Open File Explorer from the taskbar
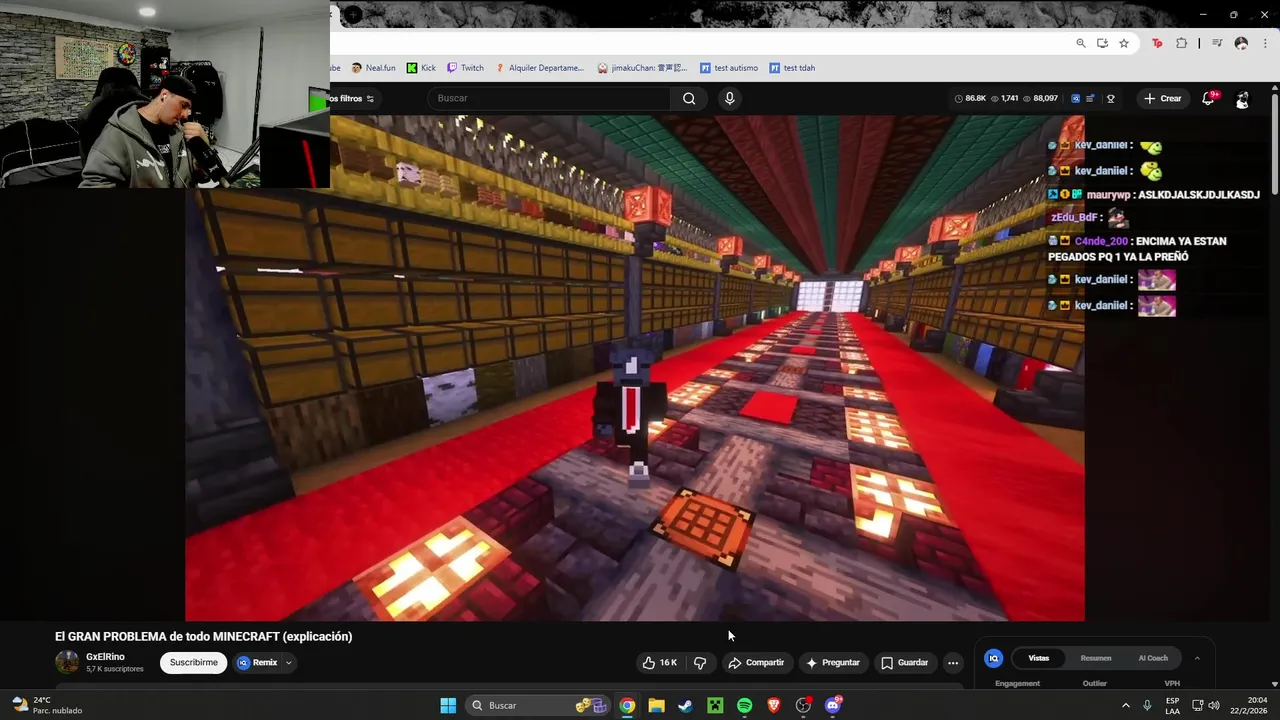Screen dimensions: 1280x720 pyautogui.click(x=656, y=705)
